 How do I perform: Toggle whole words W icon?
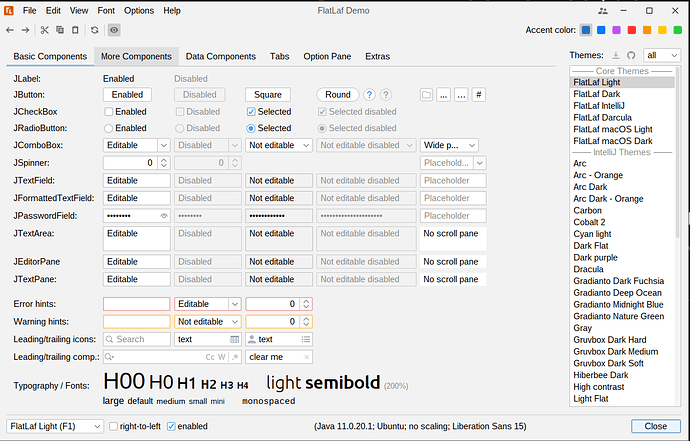[x=221, y=357]
